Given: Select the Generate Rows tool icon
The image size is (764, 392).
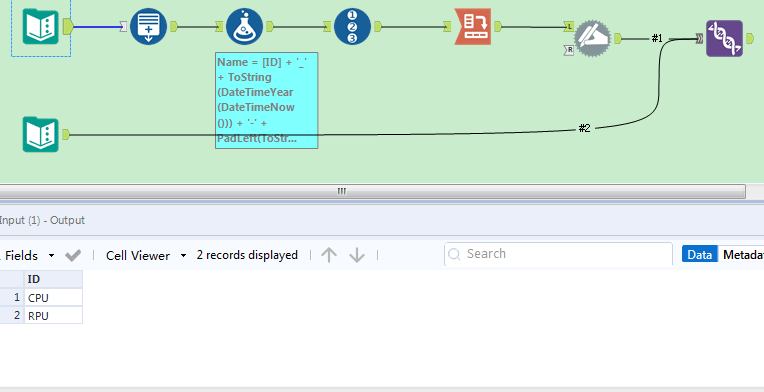Looking at the screenshot, I should 148,27.
